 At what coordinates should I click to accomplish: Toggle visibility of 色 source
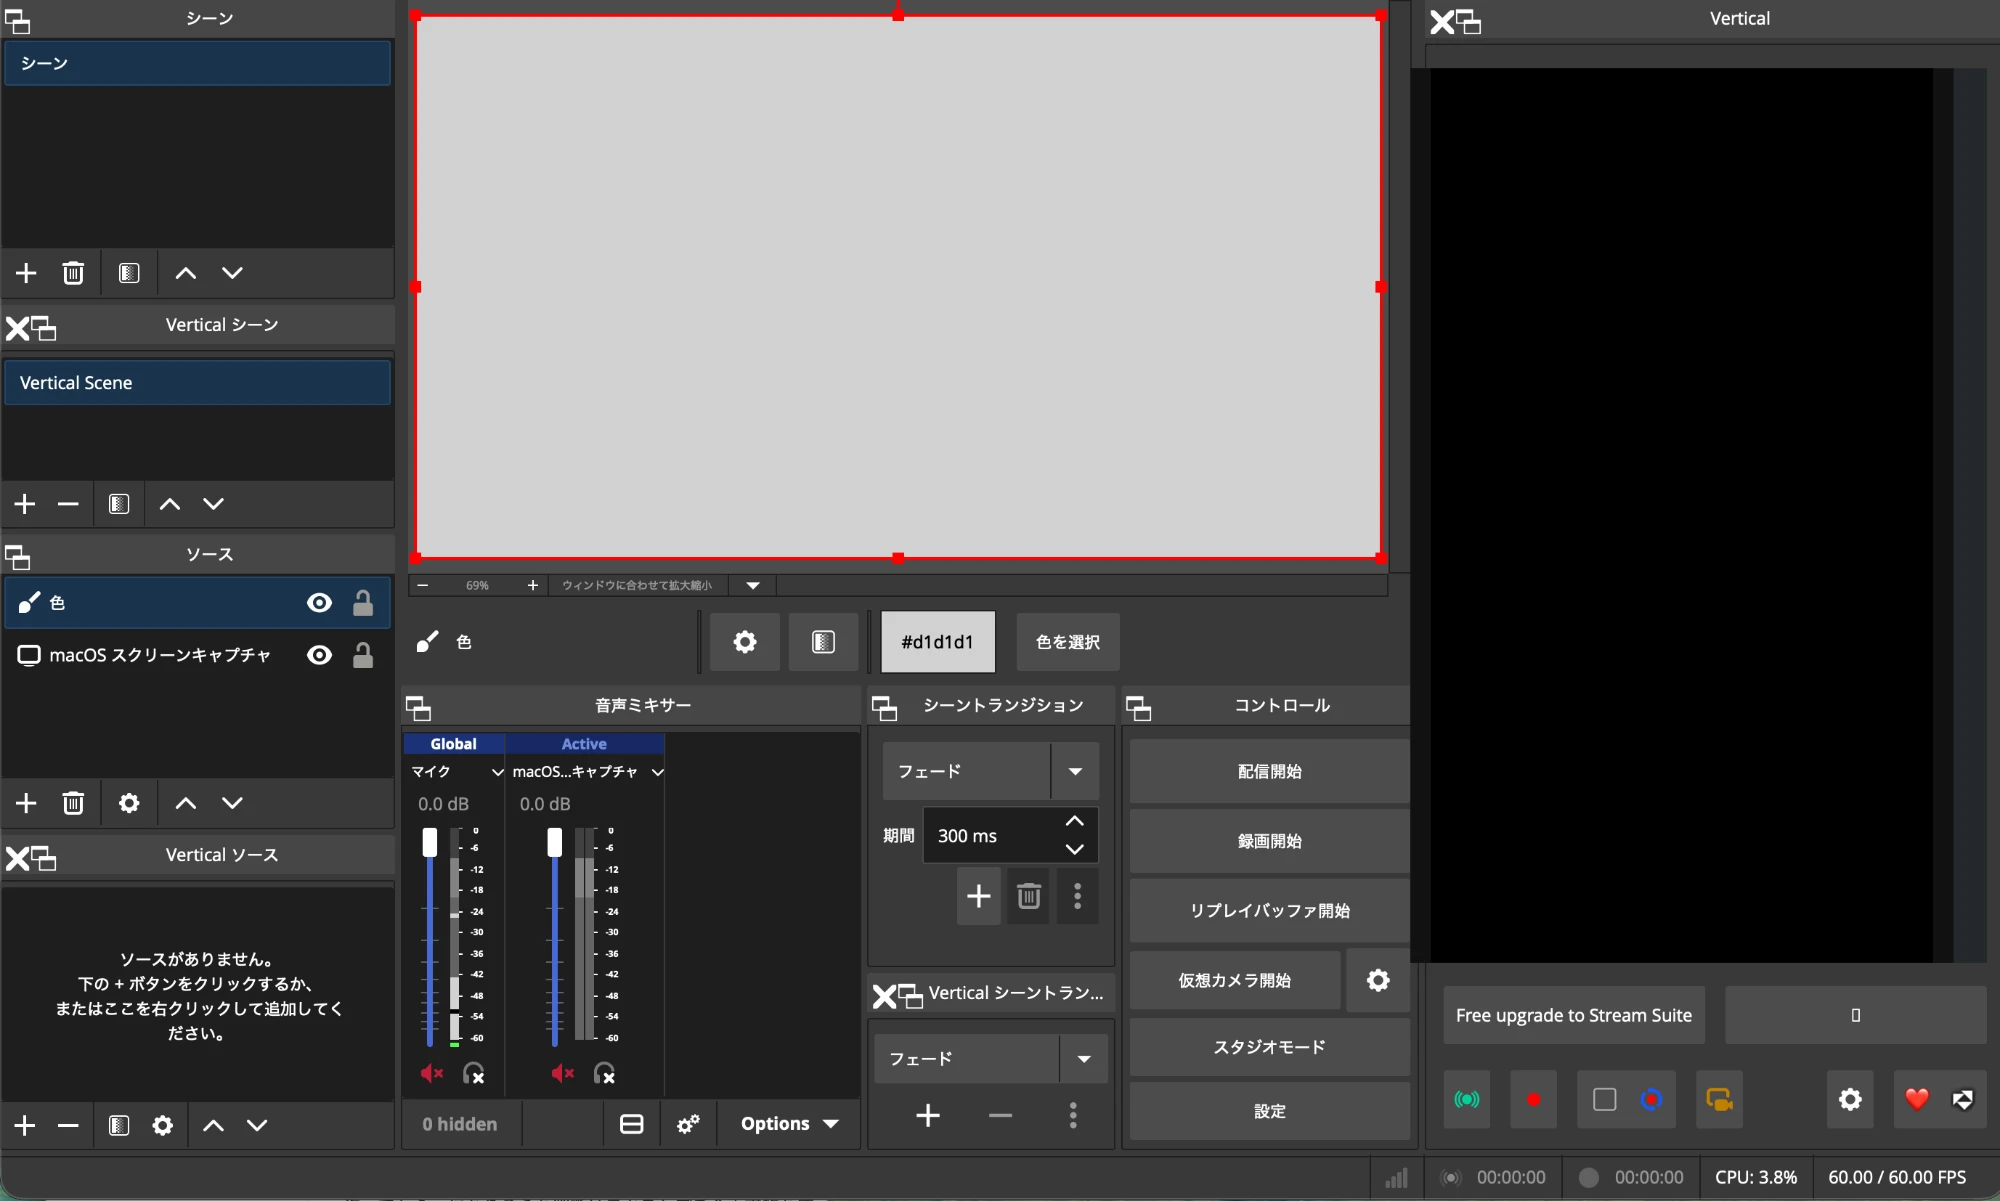point(320,602)
